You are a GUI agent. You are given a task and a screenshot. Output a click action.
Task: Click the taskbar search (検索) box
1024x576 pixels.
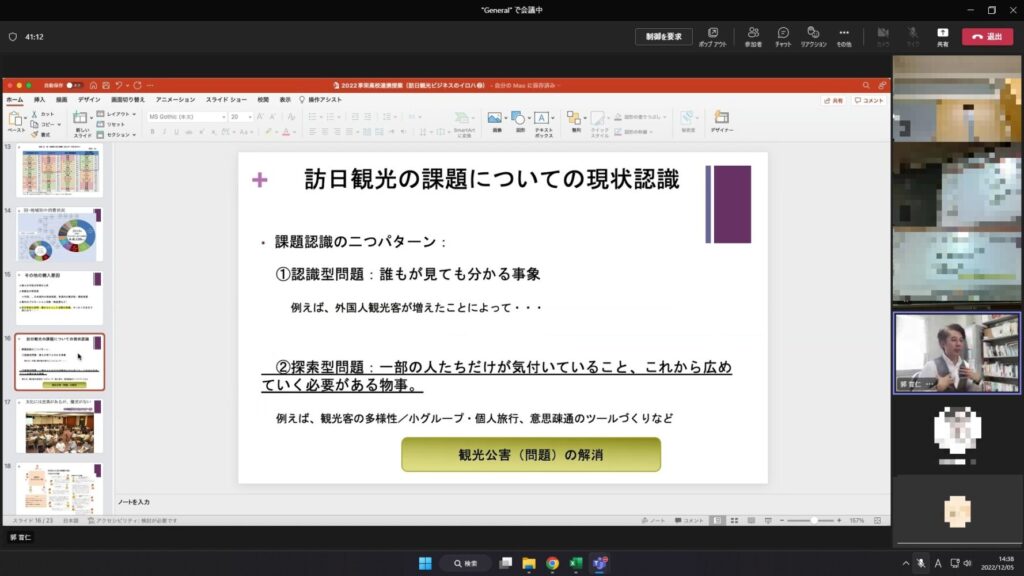click(x=466, y=563)
